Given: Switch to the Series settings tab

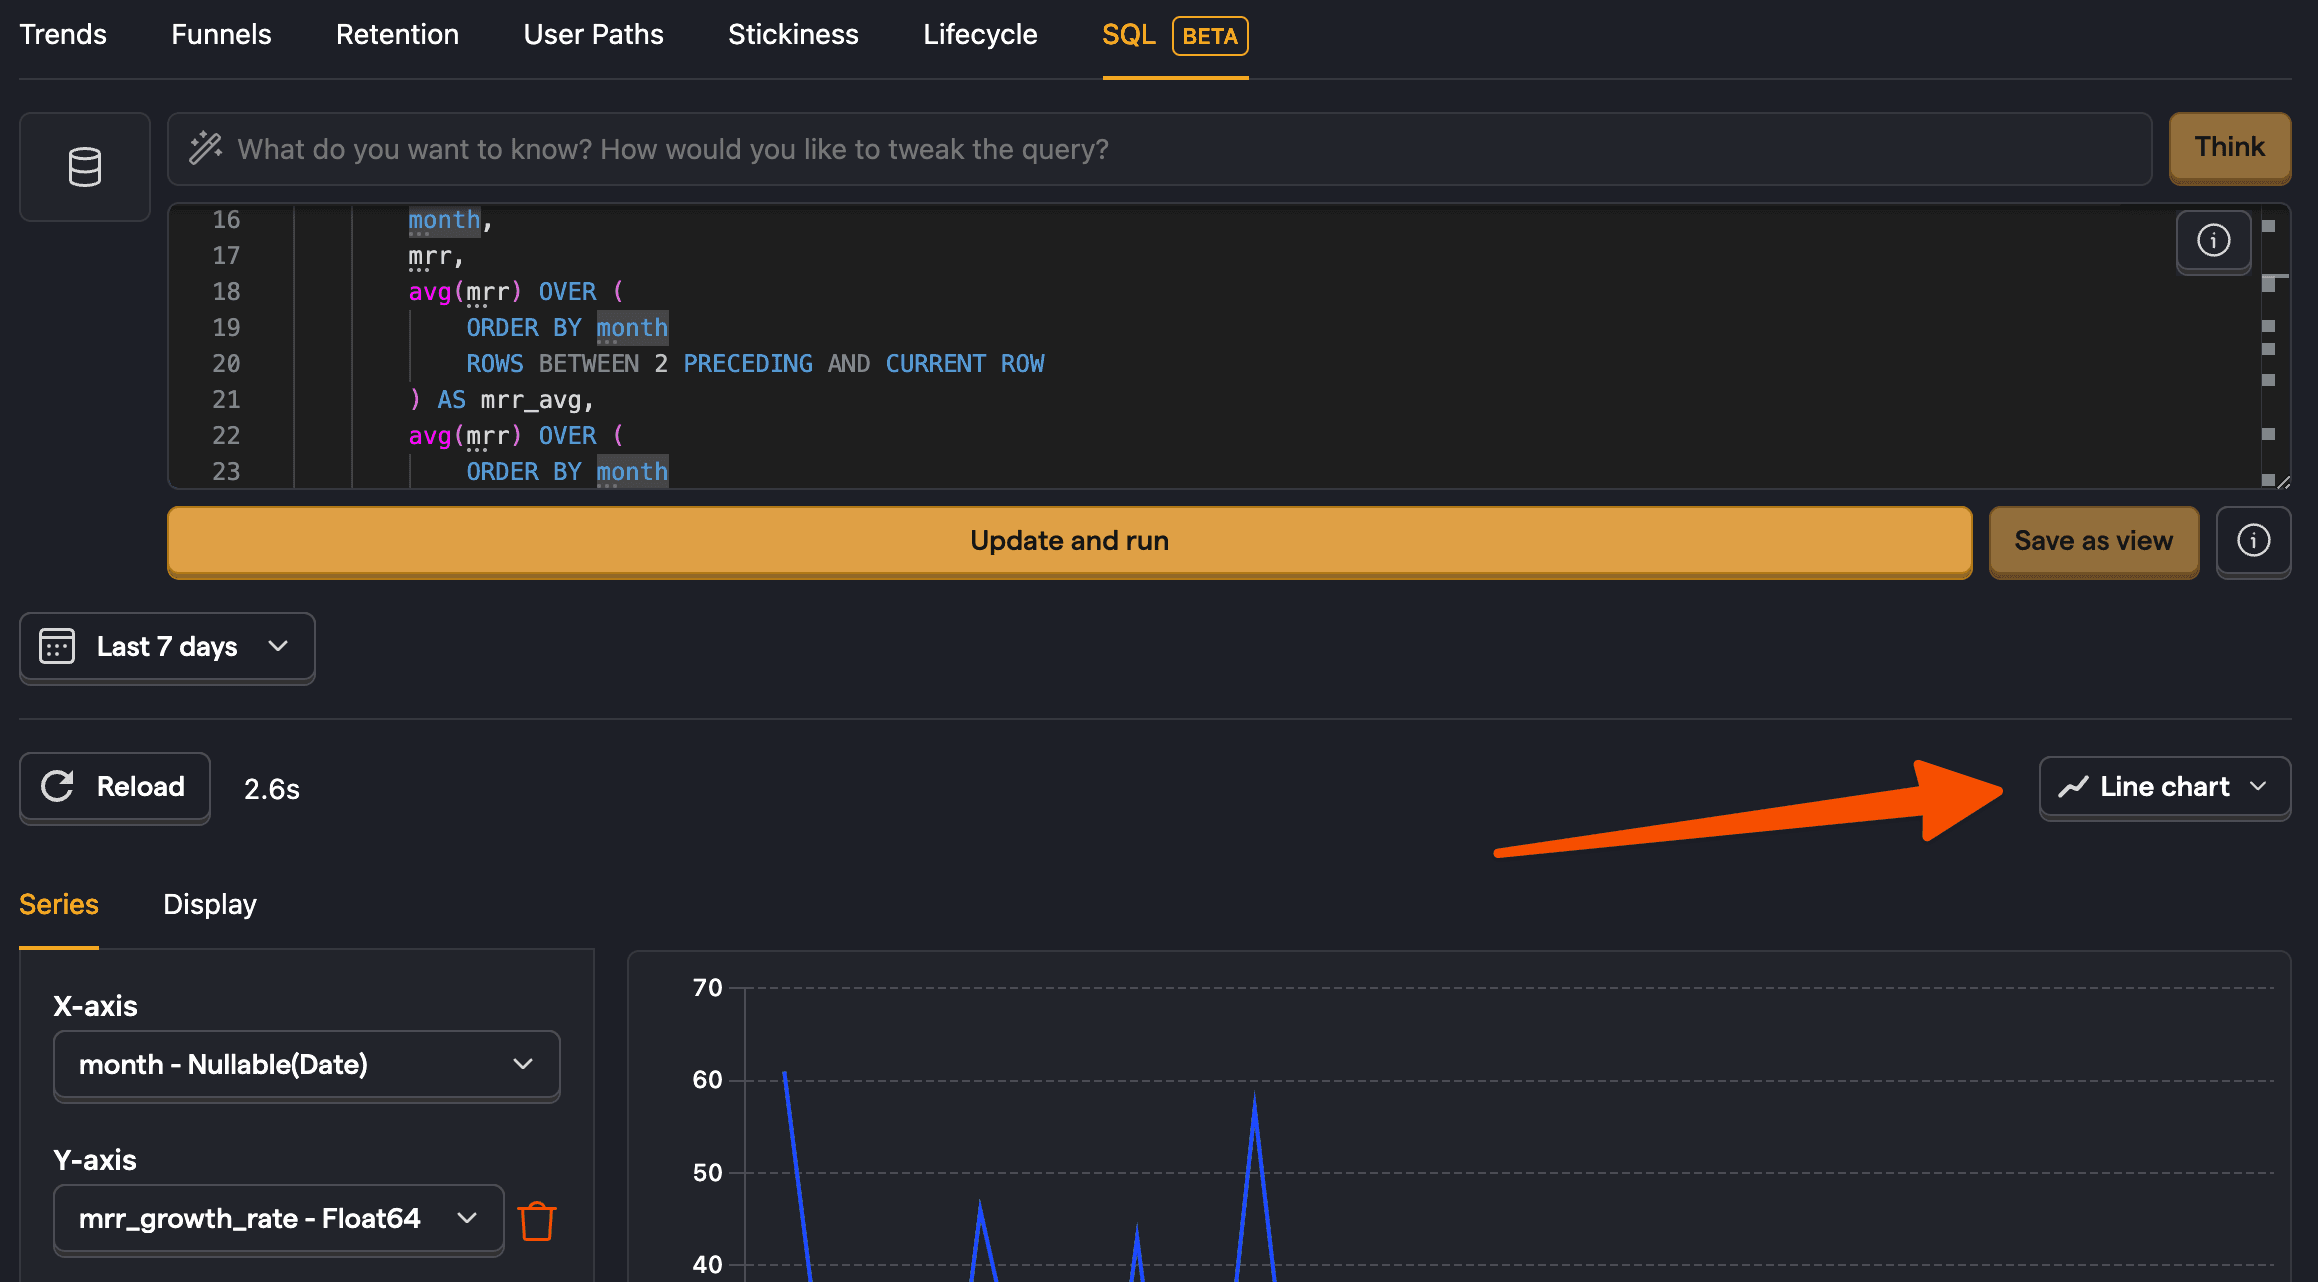Looking at the screenshot, I should point(59,904).
